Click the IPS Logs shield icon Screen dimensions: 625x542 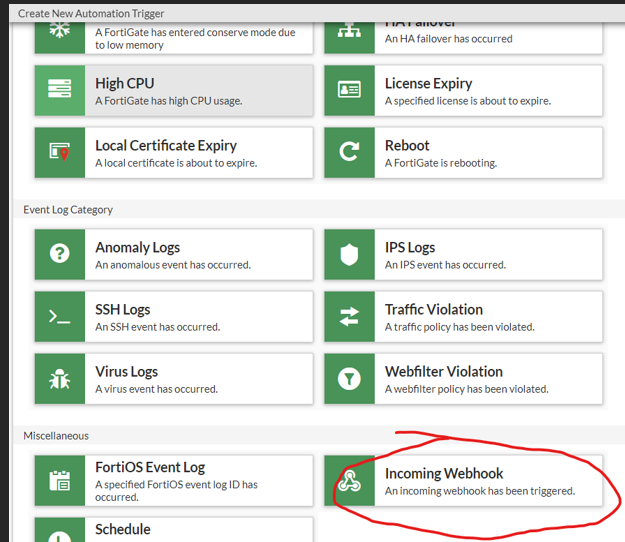(x=349, y=254)
